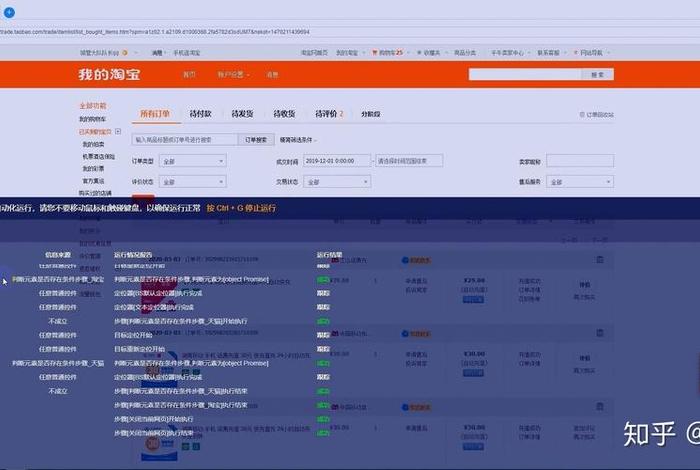Click the blue browser back button
The width and height of the screenshot is (700, 470).
[9, 12]
